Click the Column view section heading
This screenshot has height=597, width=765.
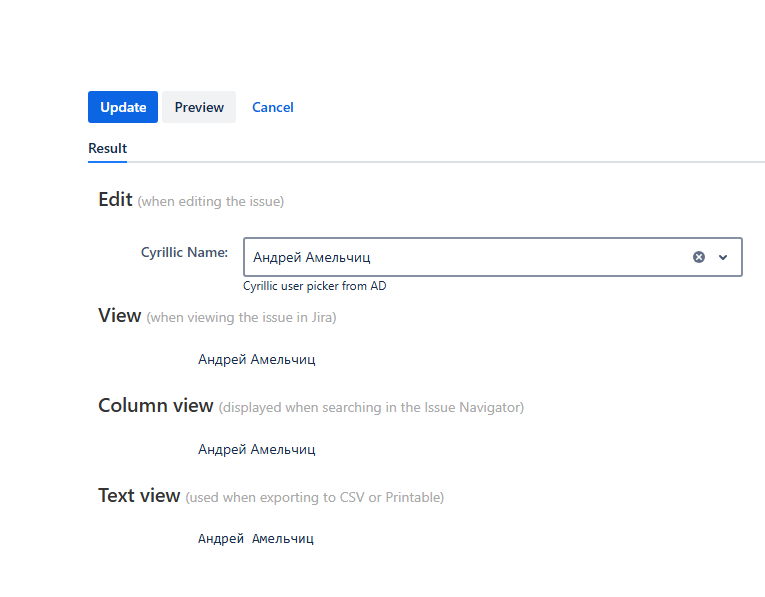click(155, 406)
